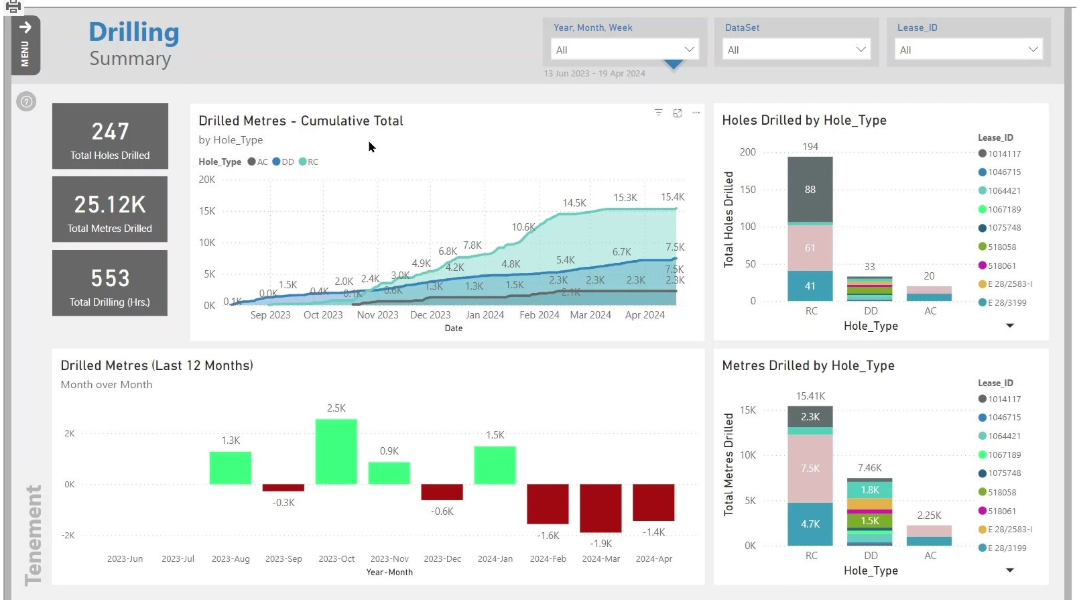The width and height of the screenshot is (1080, 600).
Task: Toggle the AC series in Hole_Type legend
Action: click(x=253, y=162)
